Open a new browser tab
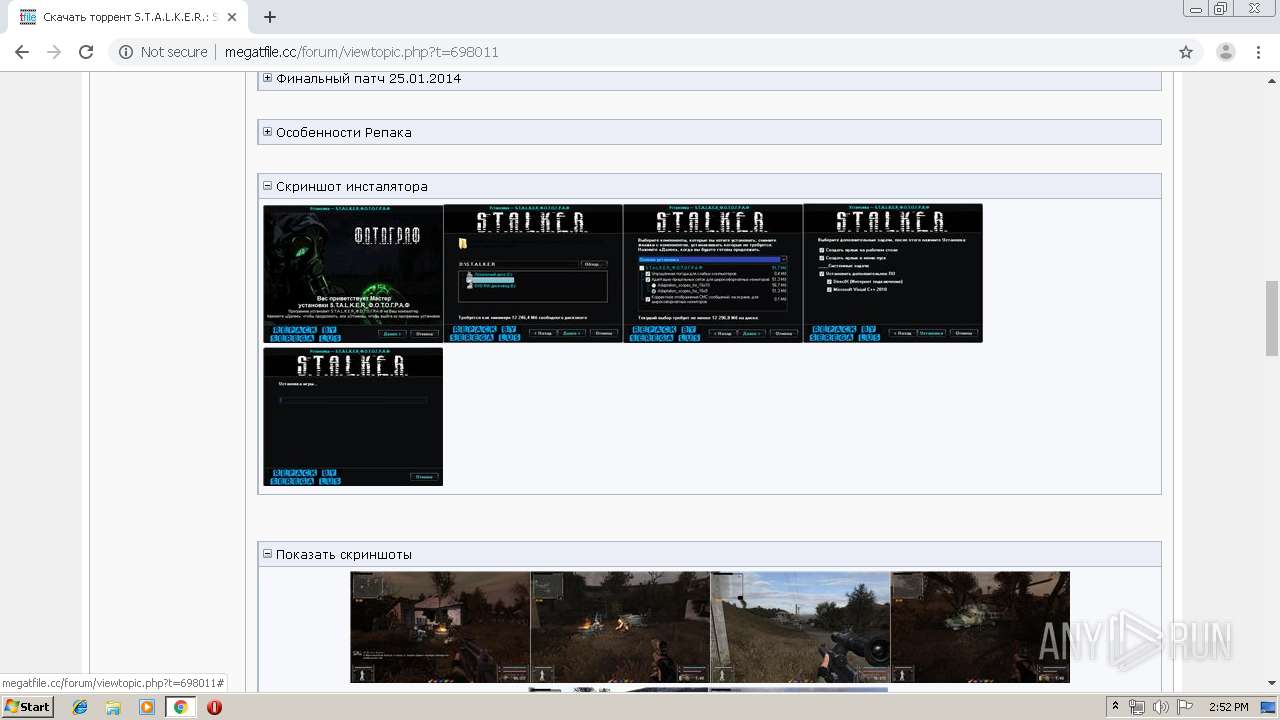This screenshot has height=720, width=1280. pyautogui.click(x=270, y=17)
